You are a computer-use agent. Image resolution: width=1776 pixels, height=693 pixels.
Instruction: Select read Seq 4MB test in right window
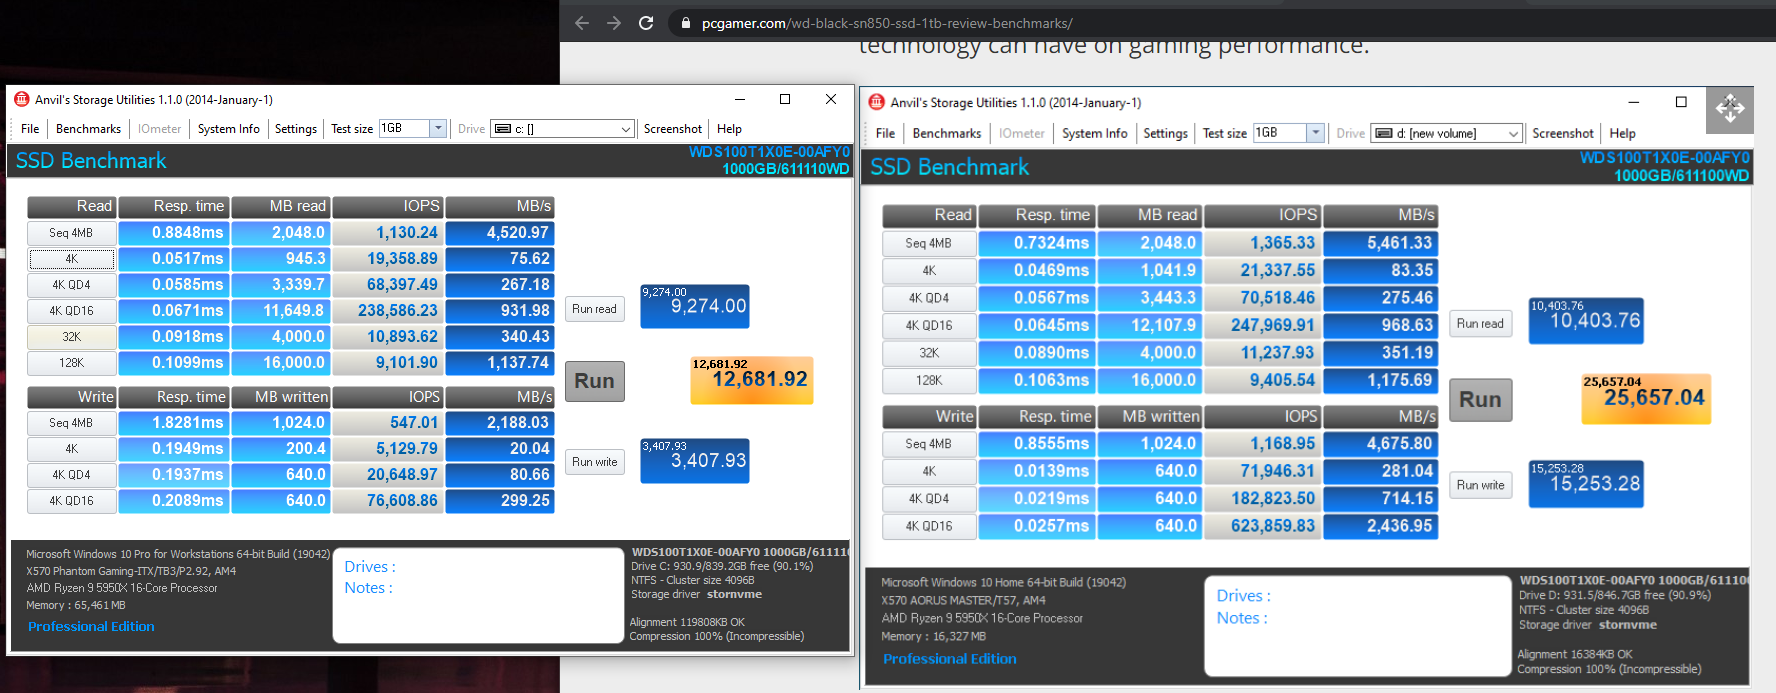click(929, 243)
